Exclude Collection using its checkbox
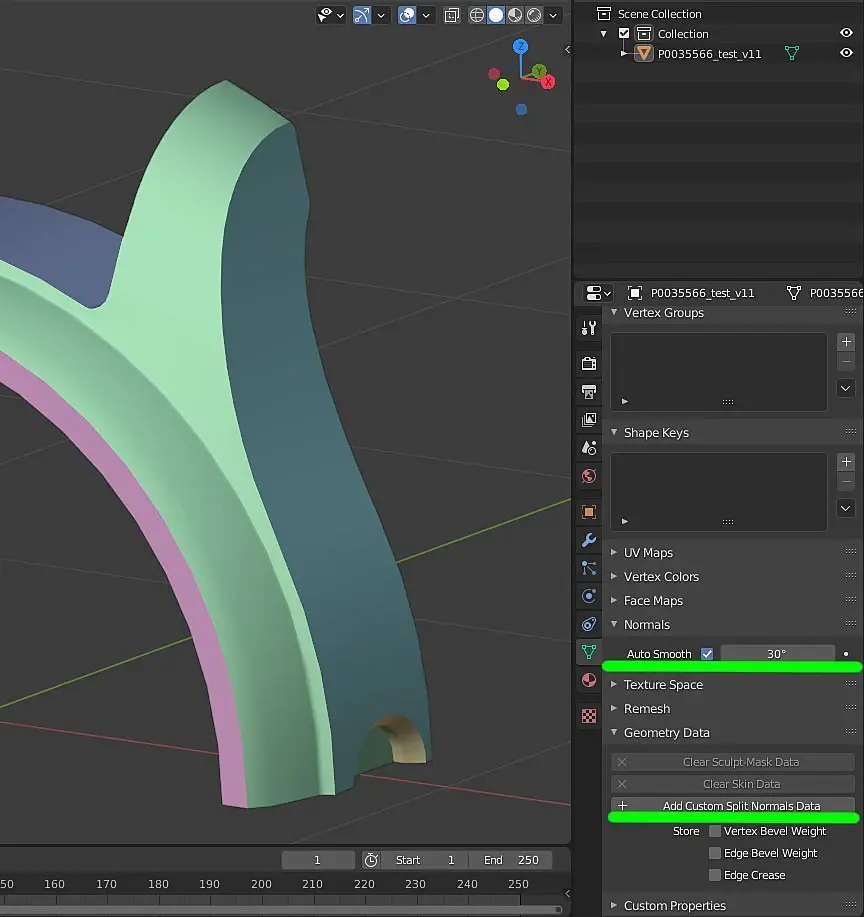The height and width of the screenshot is (917, 864). coord(624,34)
